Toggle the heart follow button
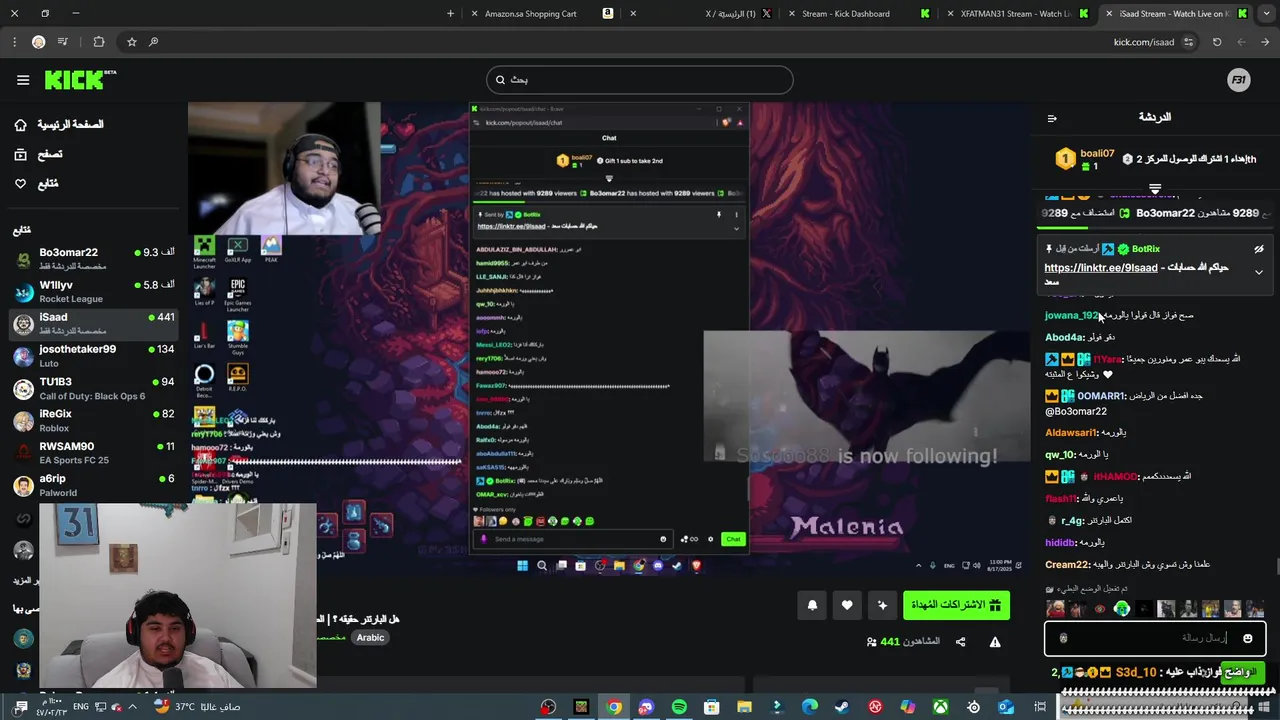1280x720 pixels. [847, 605]
